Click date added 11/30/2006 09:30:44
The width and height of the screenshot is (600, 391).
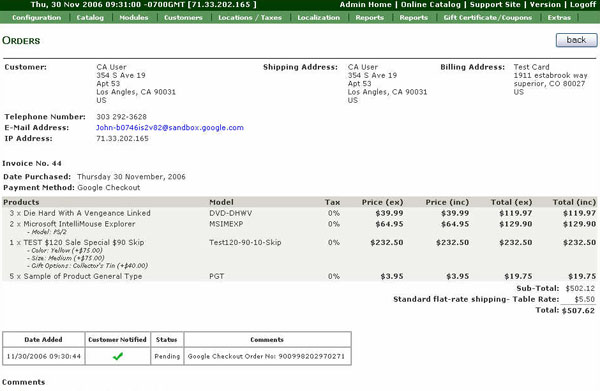point(44,356)
